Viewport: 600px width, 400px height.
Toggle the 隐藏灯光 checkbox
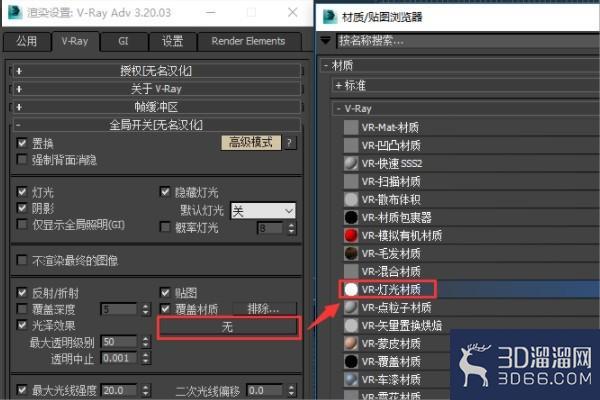pos(165,191)
